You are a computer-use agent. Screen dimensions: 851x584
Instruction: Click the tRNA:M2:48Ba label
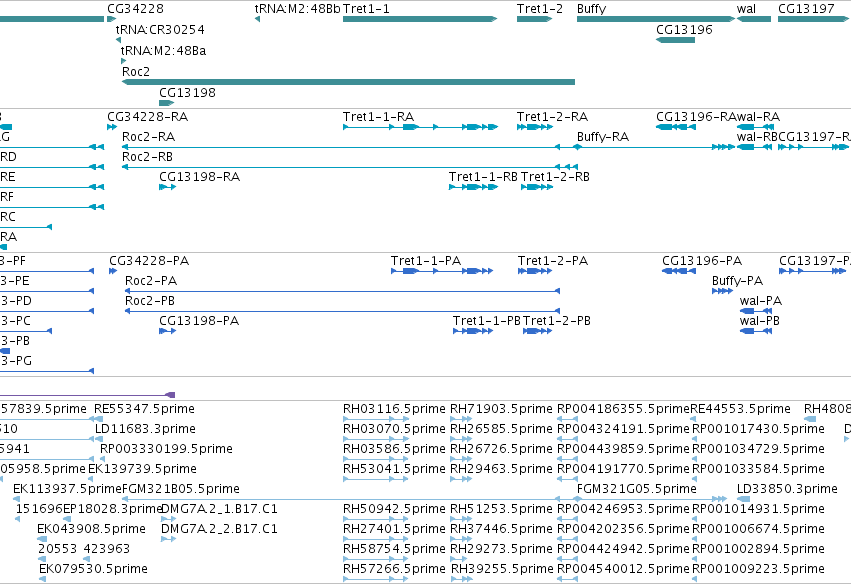coord(163,50)
